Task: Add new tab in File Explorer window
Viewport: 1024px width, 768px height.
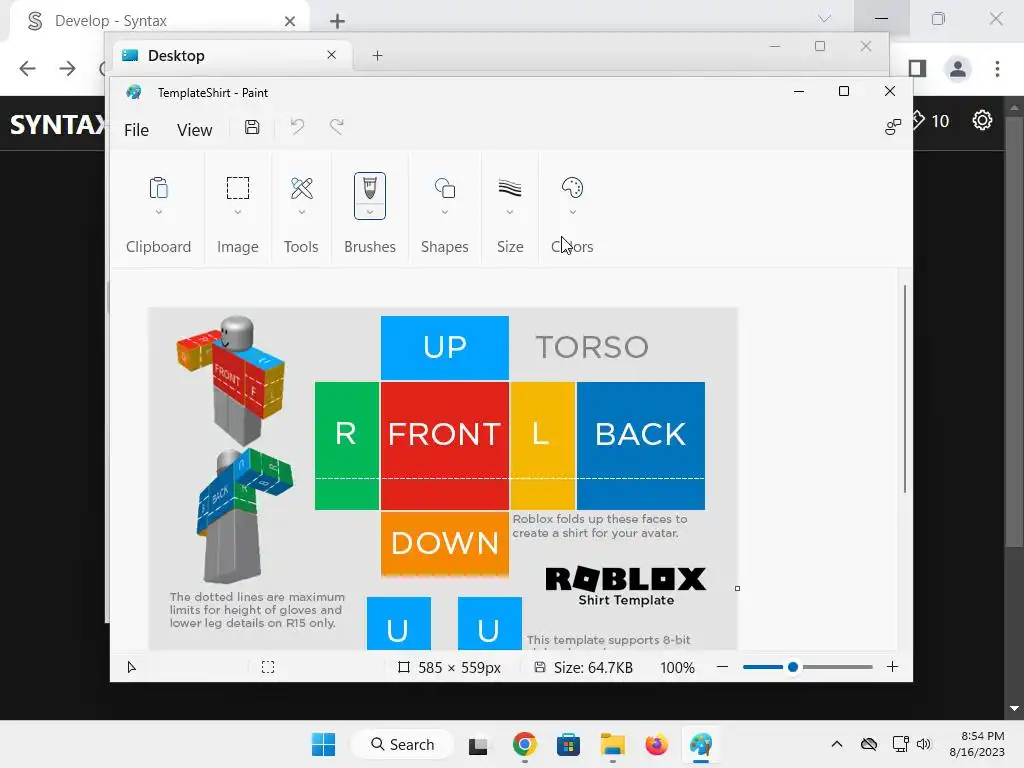Action: 377,56
